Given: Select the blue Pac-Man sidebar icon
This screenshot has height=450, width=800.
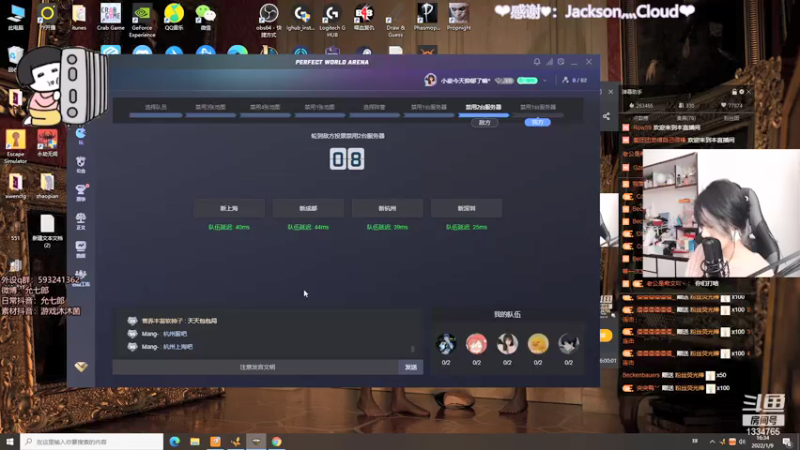Looking at the screenshot, I should [x=81, y=134].
